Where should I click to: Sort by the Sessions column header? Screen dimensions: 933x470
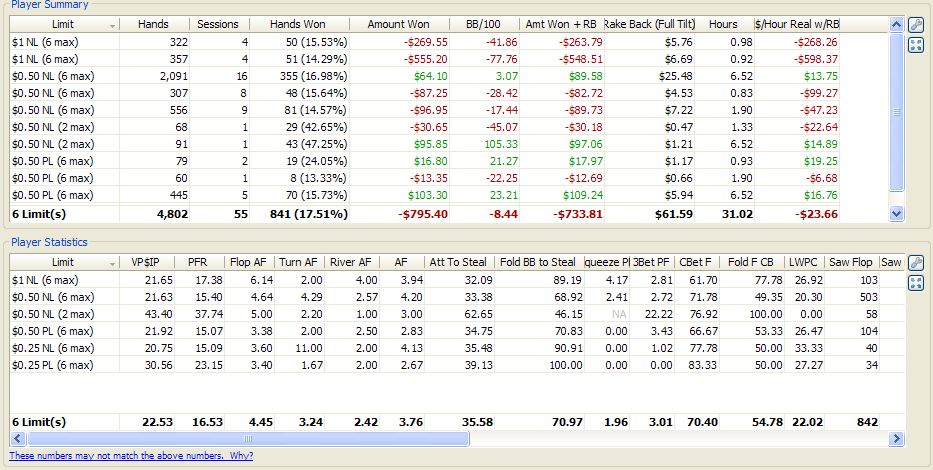(218, 24)
